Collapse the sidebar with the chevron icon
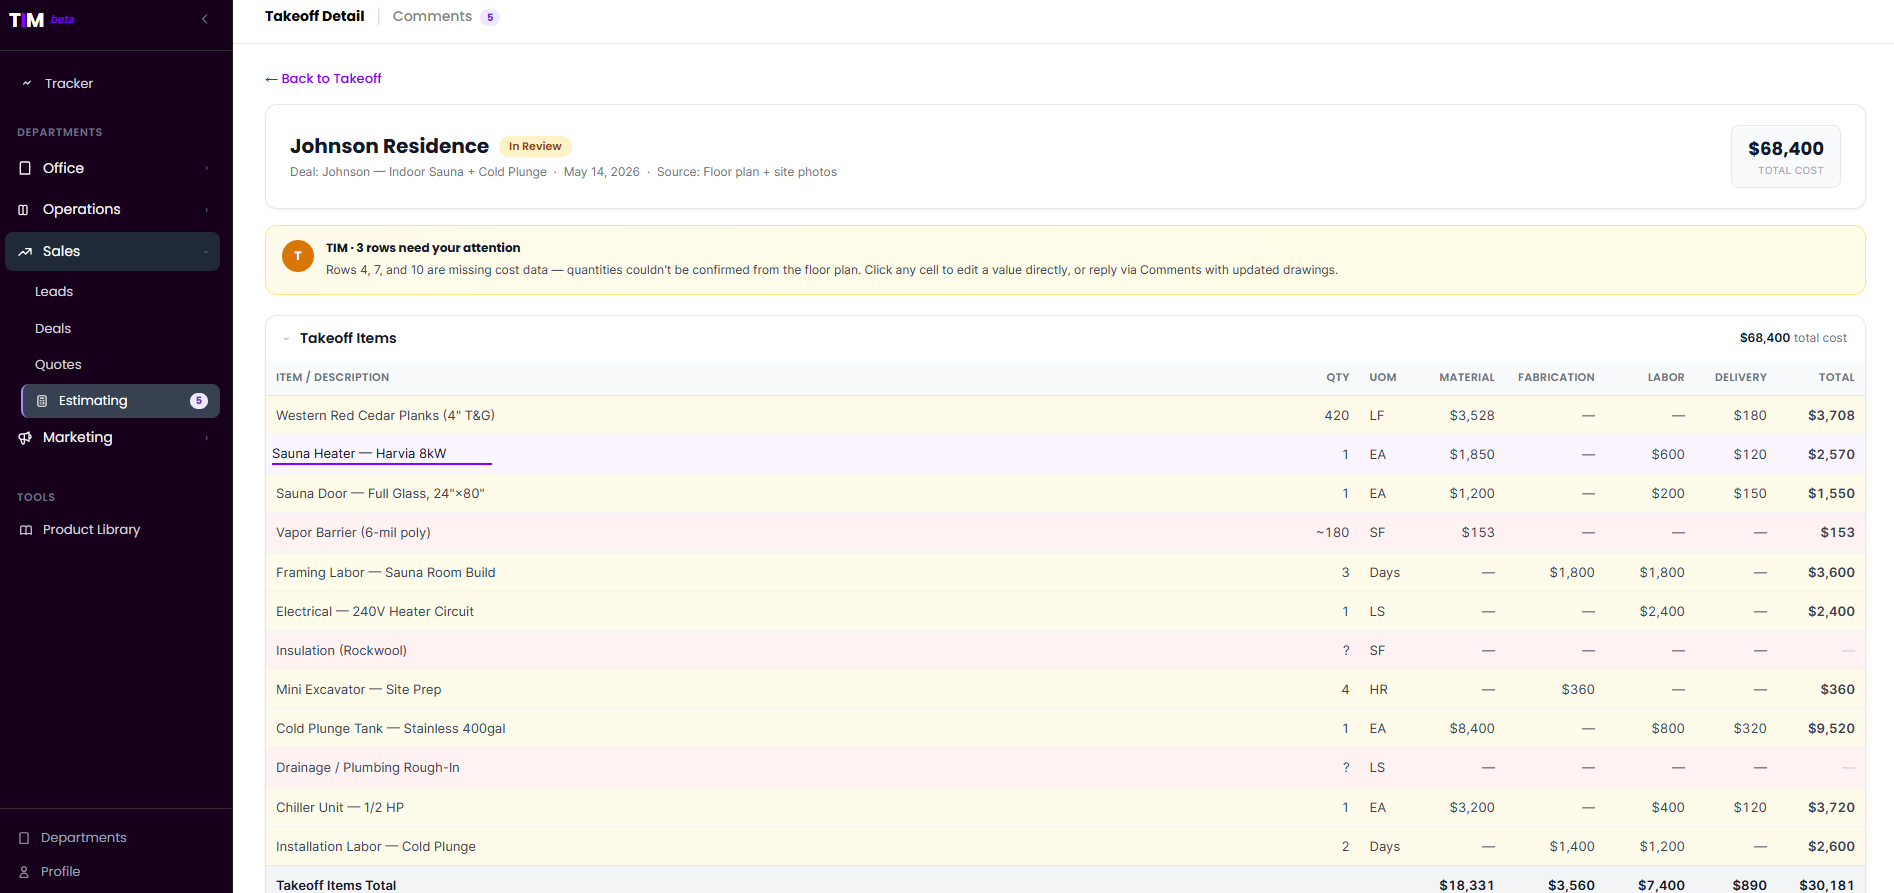 coord(205,19)
